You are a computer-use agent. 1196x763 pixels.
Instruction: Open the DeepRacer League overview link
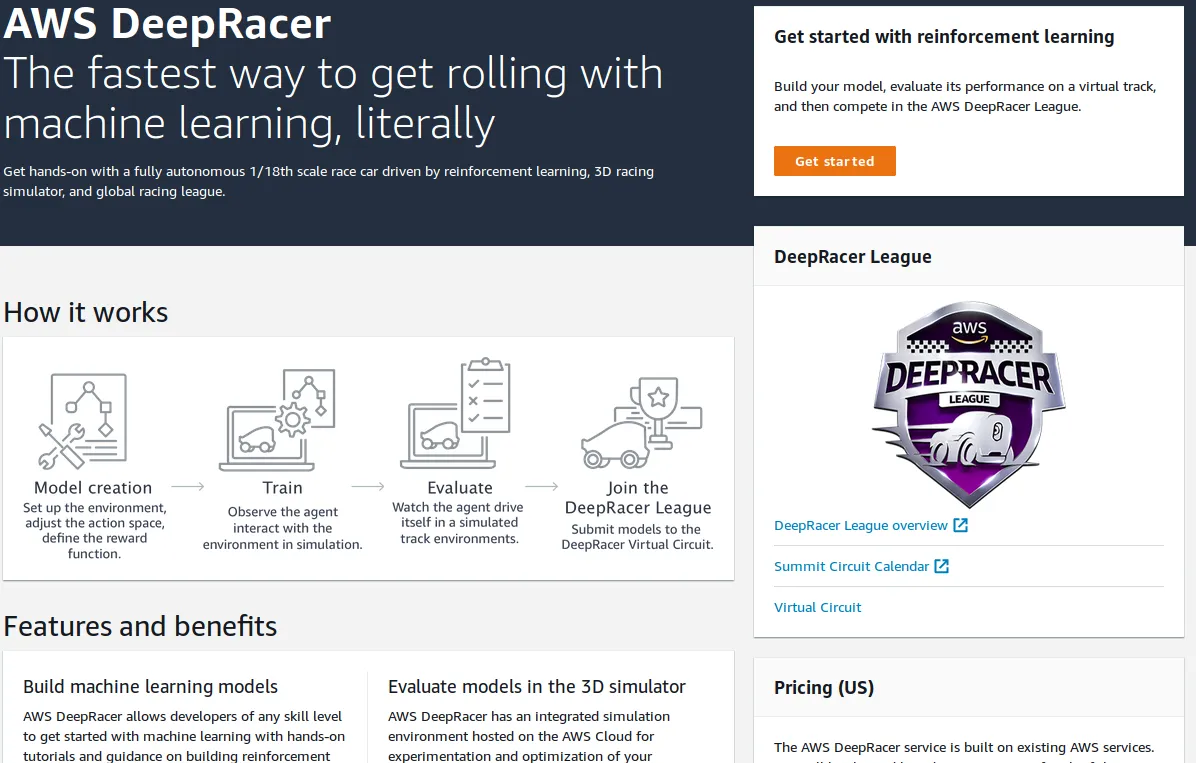[860, 526]
